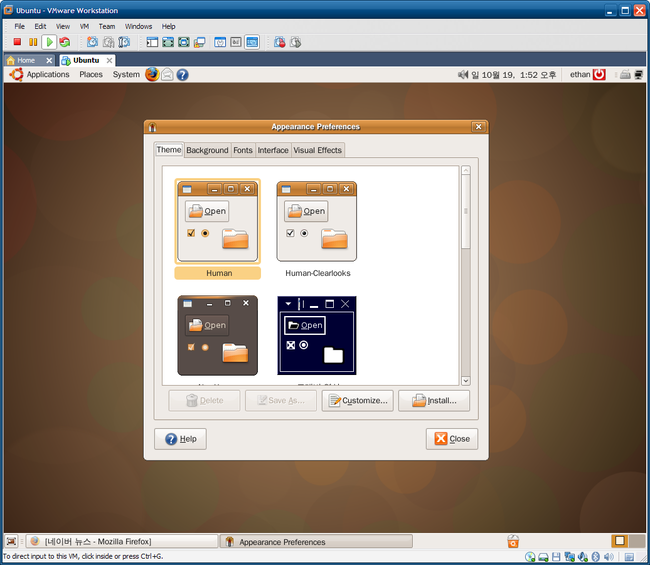Image resolution: width=650 pixels, height=565 pixels.
Task: Toggle the sidebar view icon in the toolbar
Action: coord(152,42)
